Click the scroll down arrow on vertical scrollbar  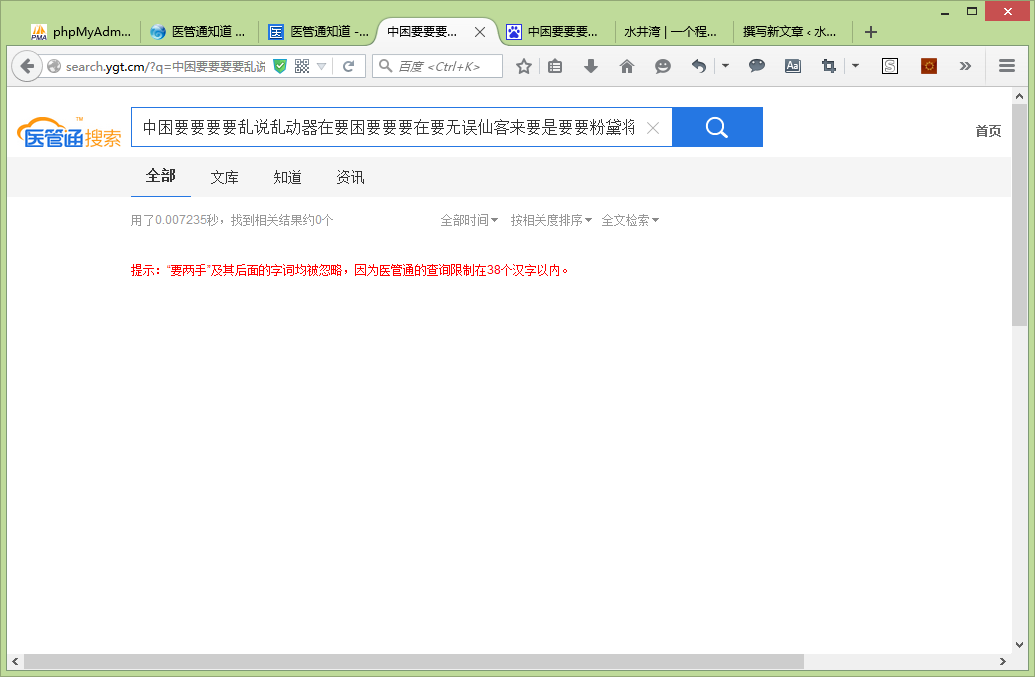[x=1019, y=645]
